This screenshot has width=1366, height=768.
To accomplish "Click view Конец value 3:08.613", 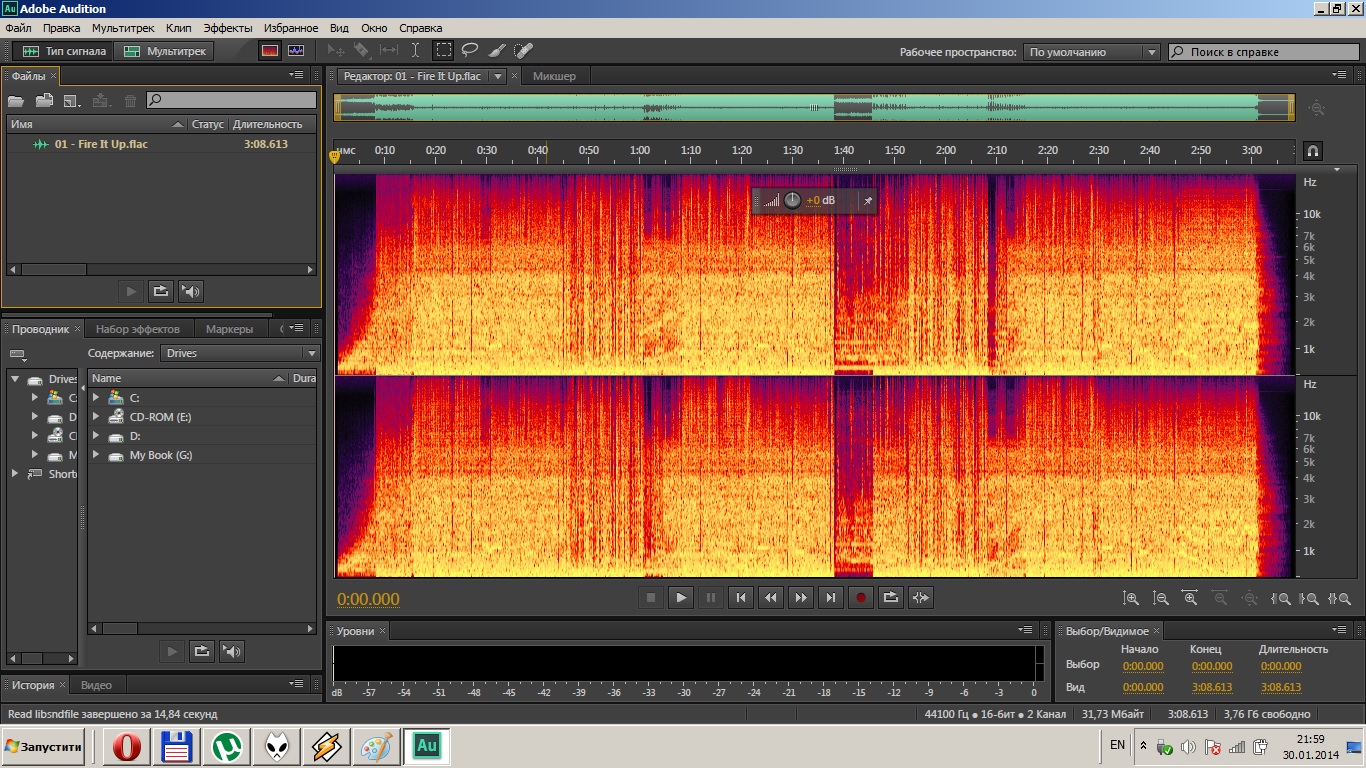I will pos(1212,687).
